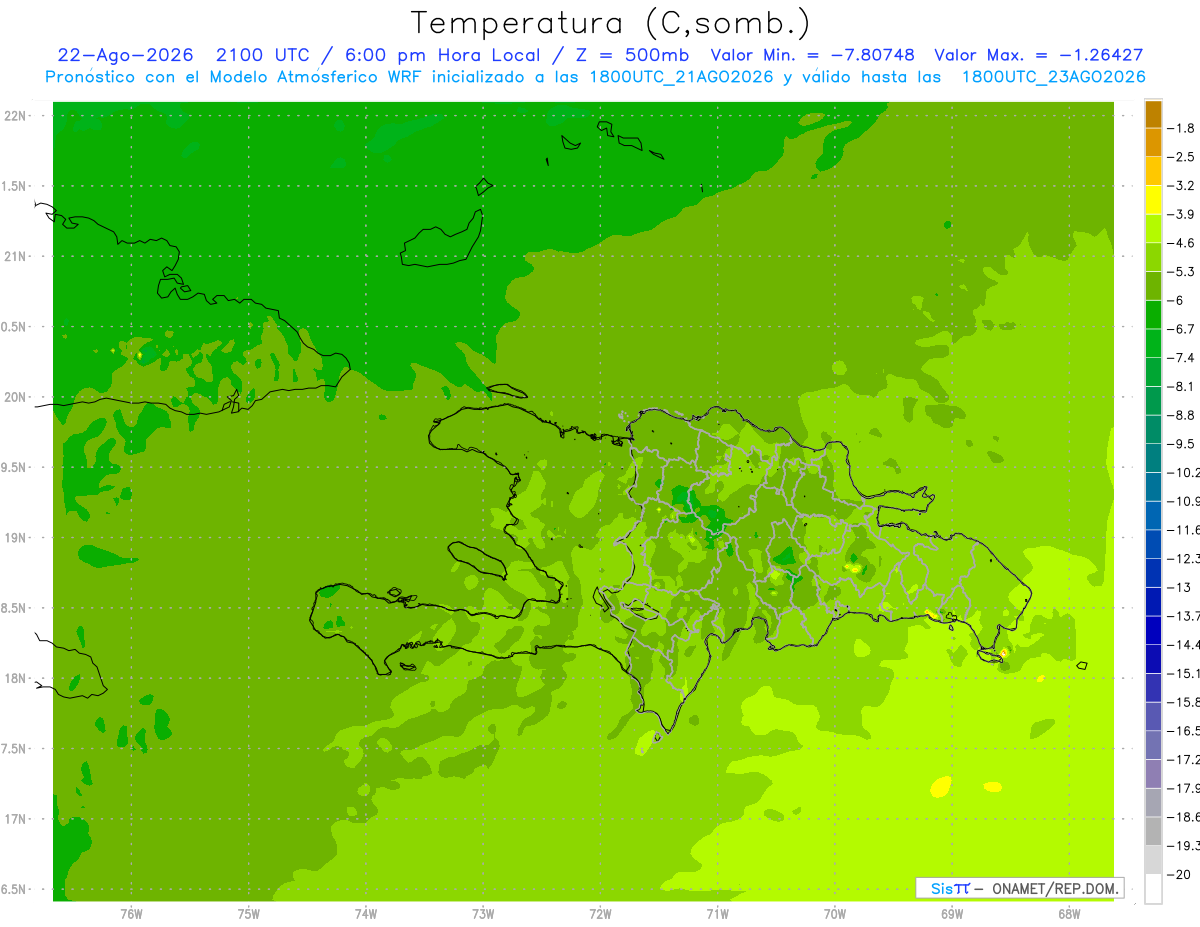Screen dimensions: 1200x927
Task: Pick the dark blue swatch between -13.7 and -14.4
Action: coord(1153,630)
